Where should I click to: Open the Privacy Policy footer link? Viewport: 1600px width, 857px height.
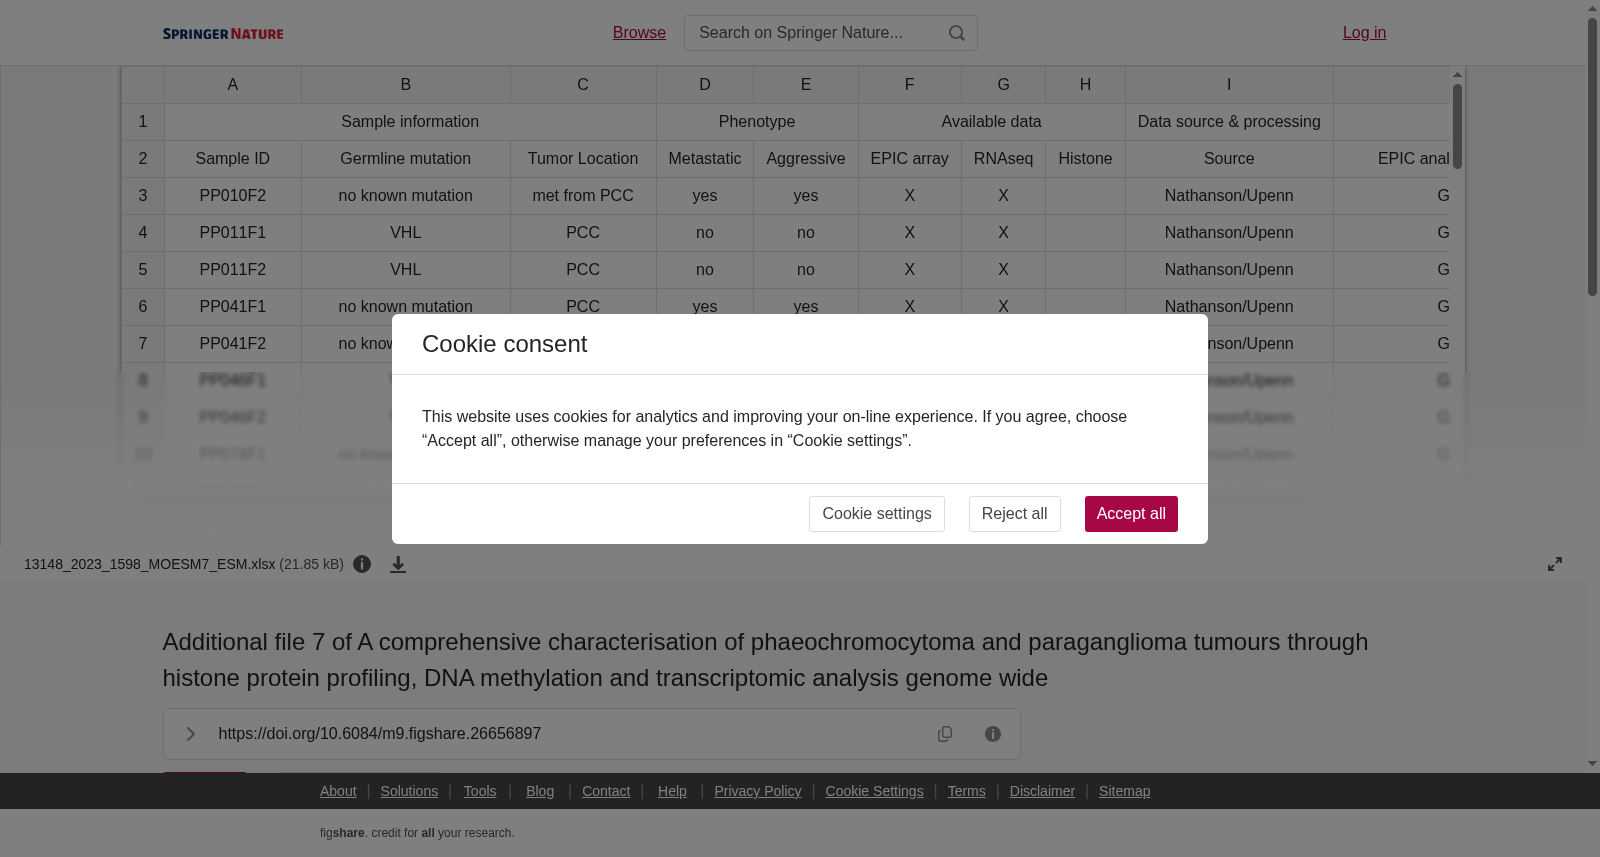757,791
